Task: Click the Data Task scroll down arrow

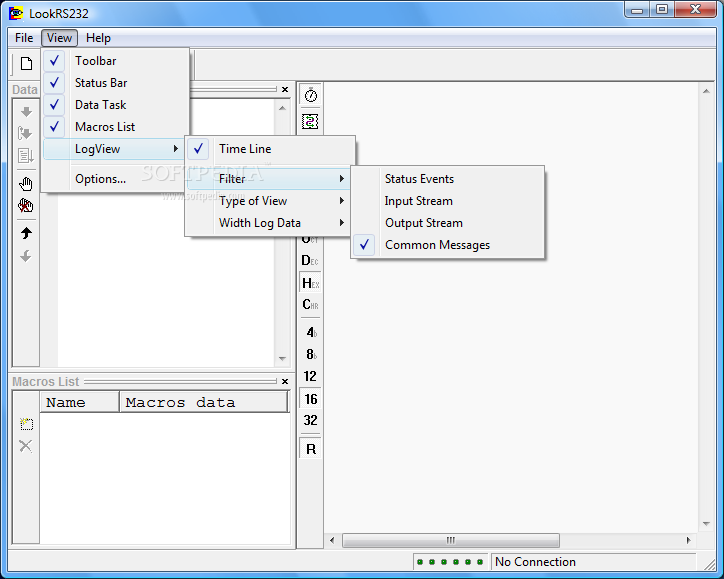Action: 282,359
